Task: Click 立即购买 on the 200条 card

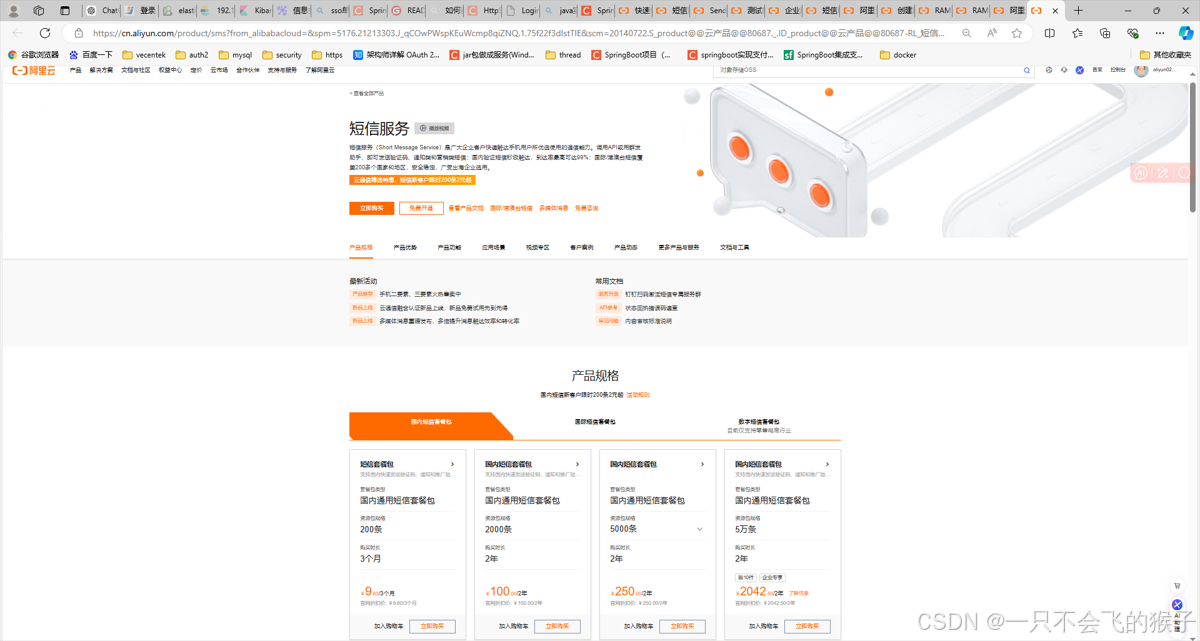Action: [x=432, y=626]
